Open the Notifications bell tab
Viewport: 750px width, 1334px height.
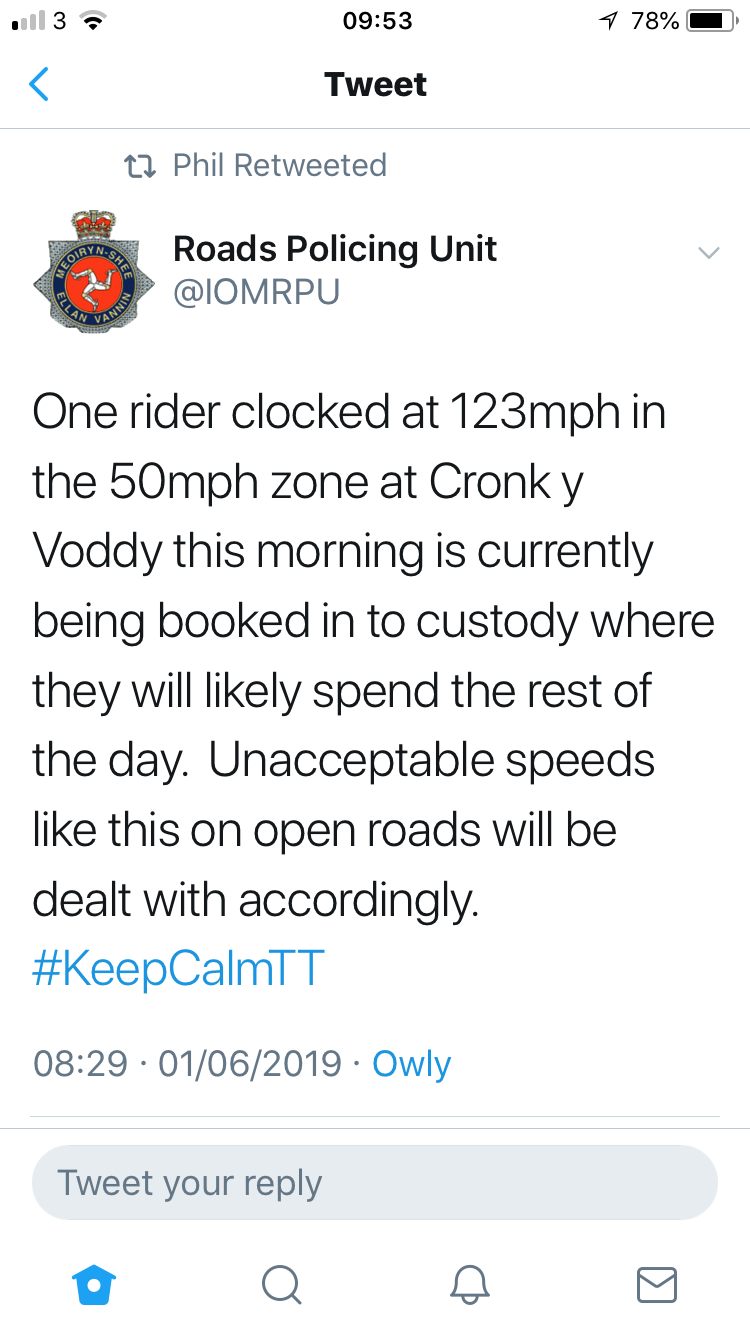[469, 1284]
